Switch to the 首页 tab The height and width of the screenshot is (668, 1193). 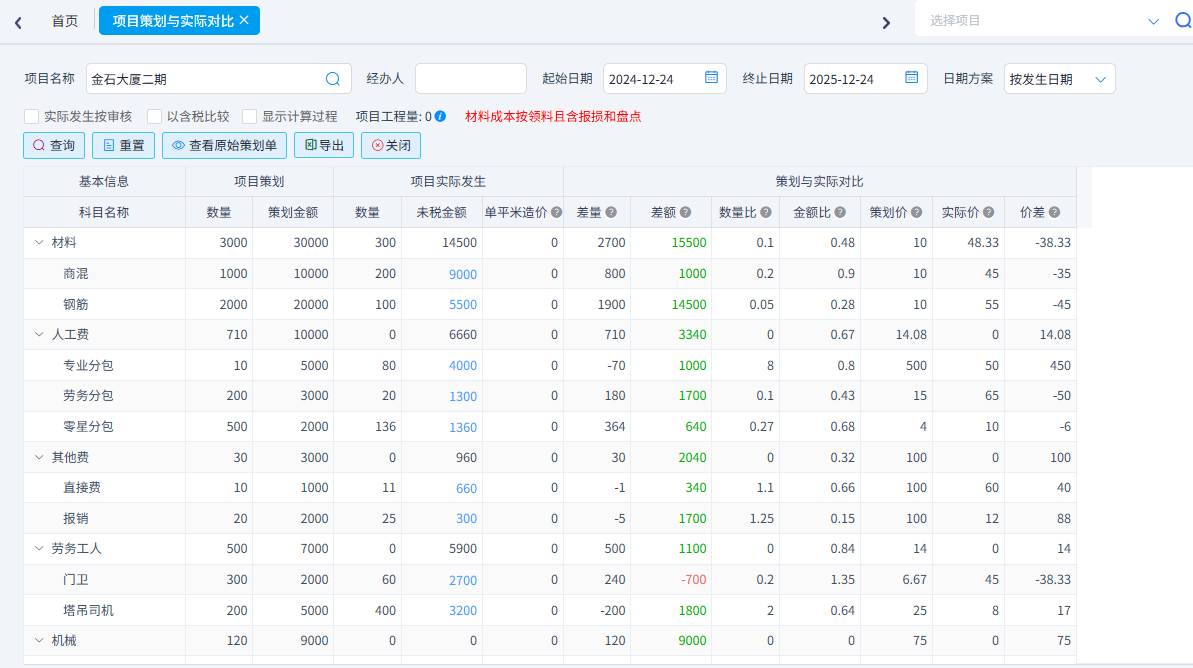click(x=65, y=21)
